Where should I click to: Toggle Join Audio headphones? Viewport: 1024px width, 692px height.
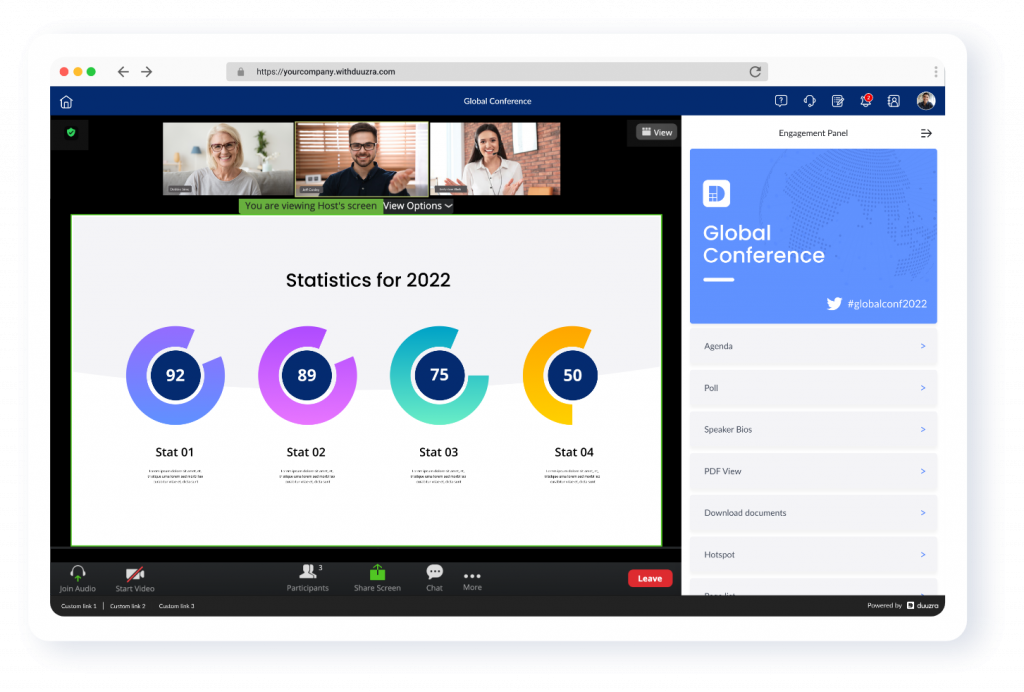[x=78, y=574]
